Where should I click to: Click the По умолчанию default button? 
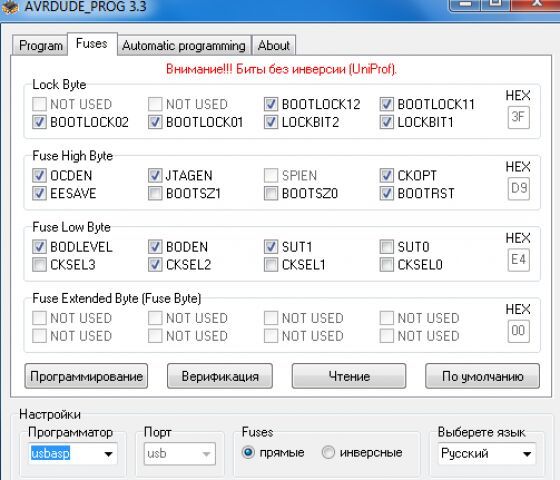482,376
